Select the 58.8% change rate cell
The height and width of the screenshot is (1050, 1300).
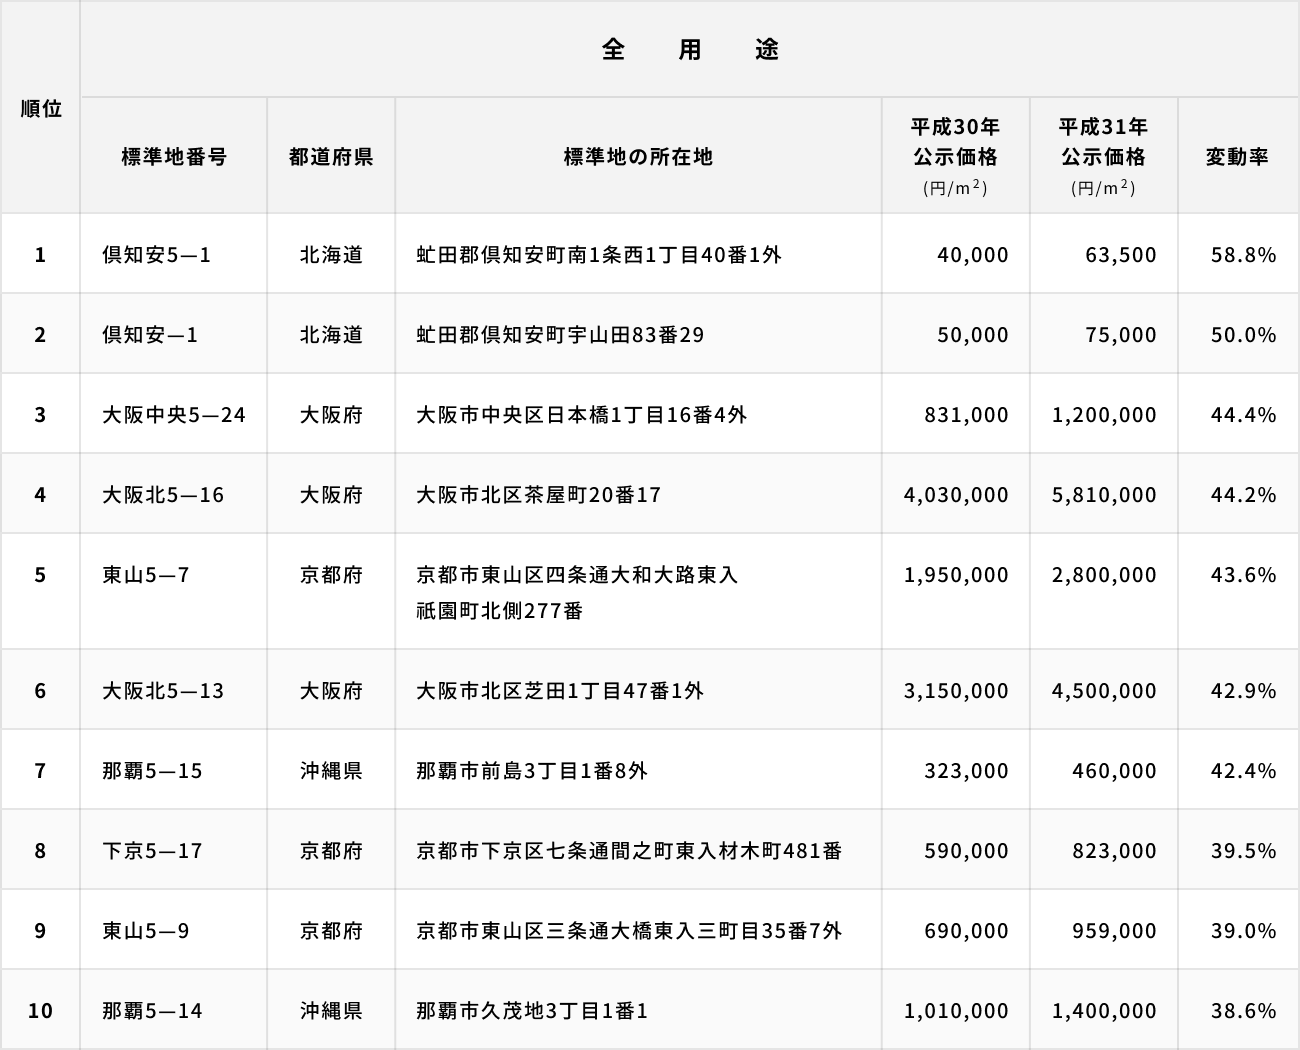(1243, 255)
